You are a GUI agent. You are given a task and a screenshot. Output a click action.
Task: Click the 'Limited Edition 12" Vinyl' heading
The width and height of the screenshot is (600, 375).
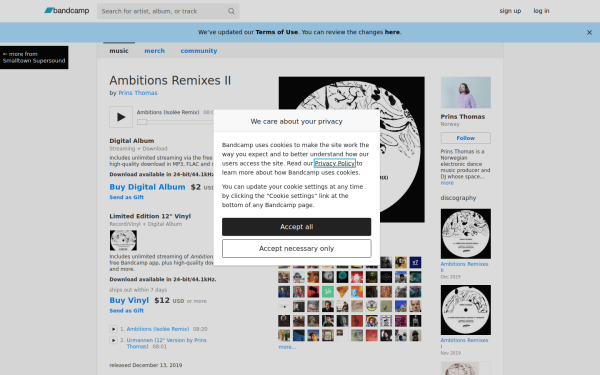tap(150, 216)
